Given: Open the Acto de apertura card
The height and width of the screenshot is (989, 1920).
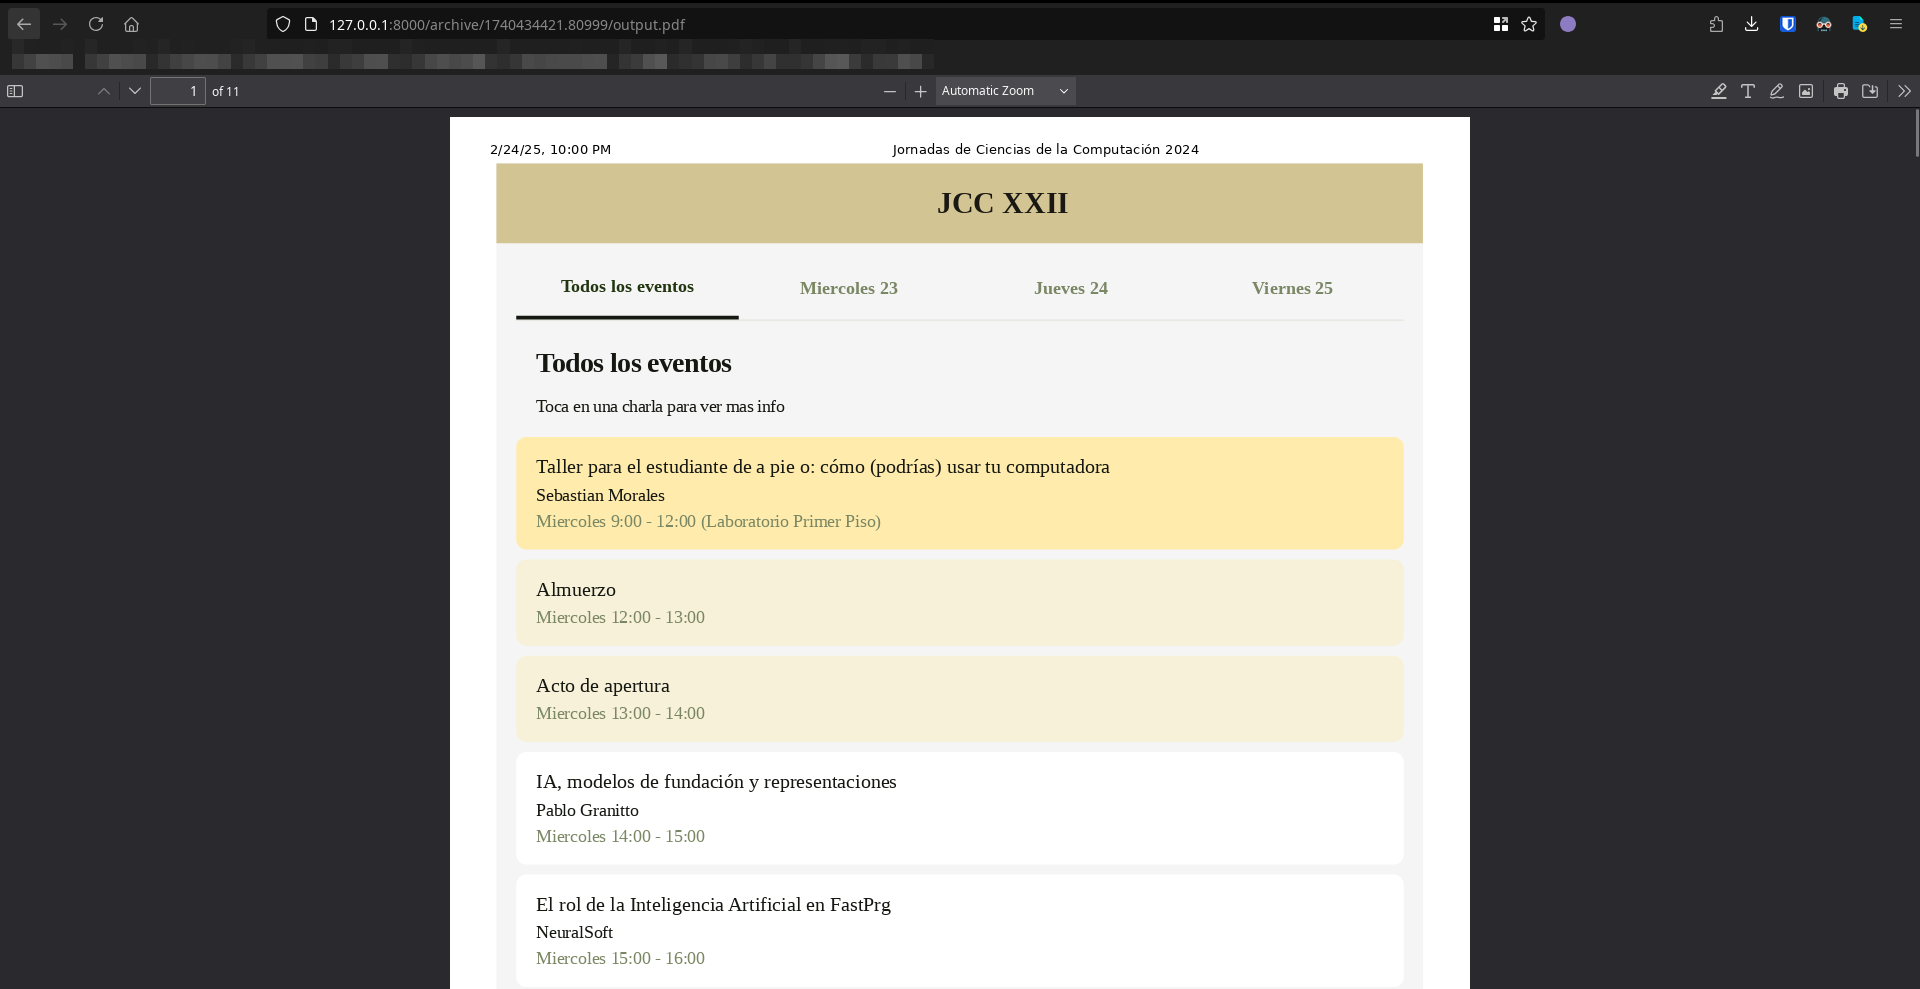Looking at the screenshot, I should coord(960,698).
